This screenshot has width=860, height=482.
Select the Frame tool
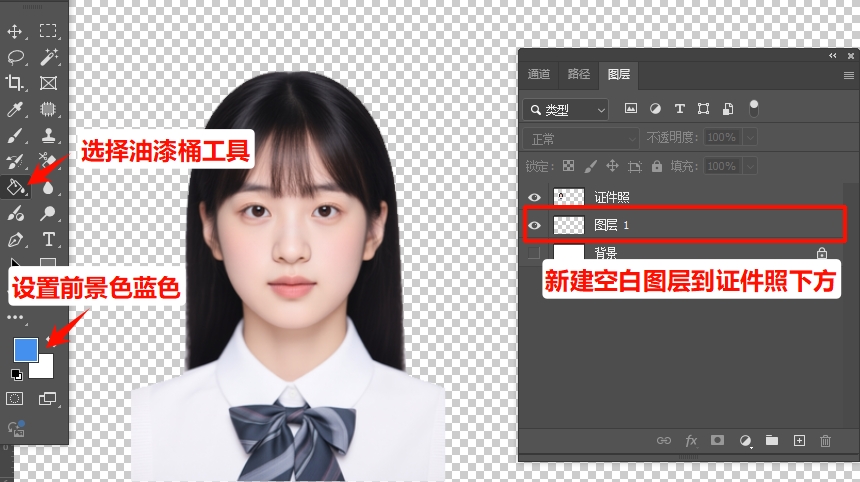(x=48, y=83)
